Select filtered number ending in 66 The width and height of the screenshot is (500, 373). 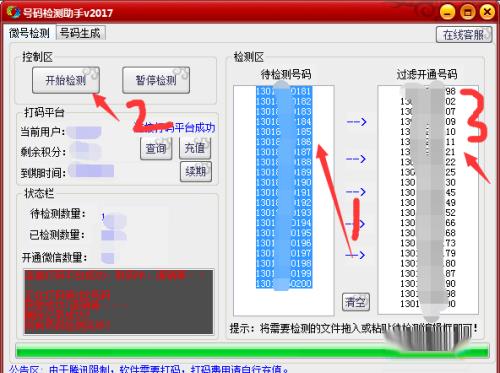428,223
